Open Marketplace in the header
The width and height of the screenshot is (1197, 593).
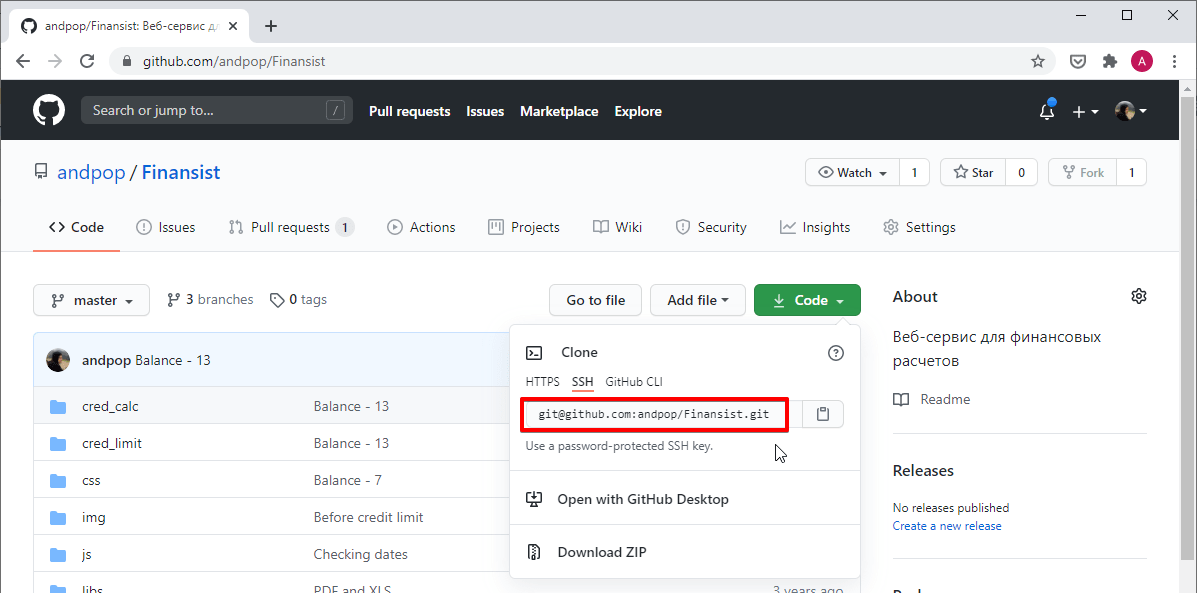[x=560, y=111]
